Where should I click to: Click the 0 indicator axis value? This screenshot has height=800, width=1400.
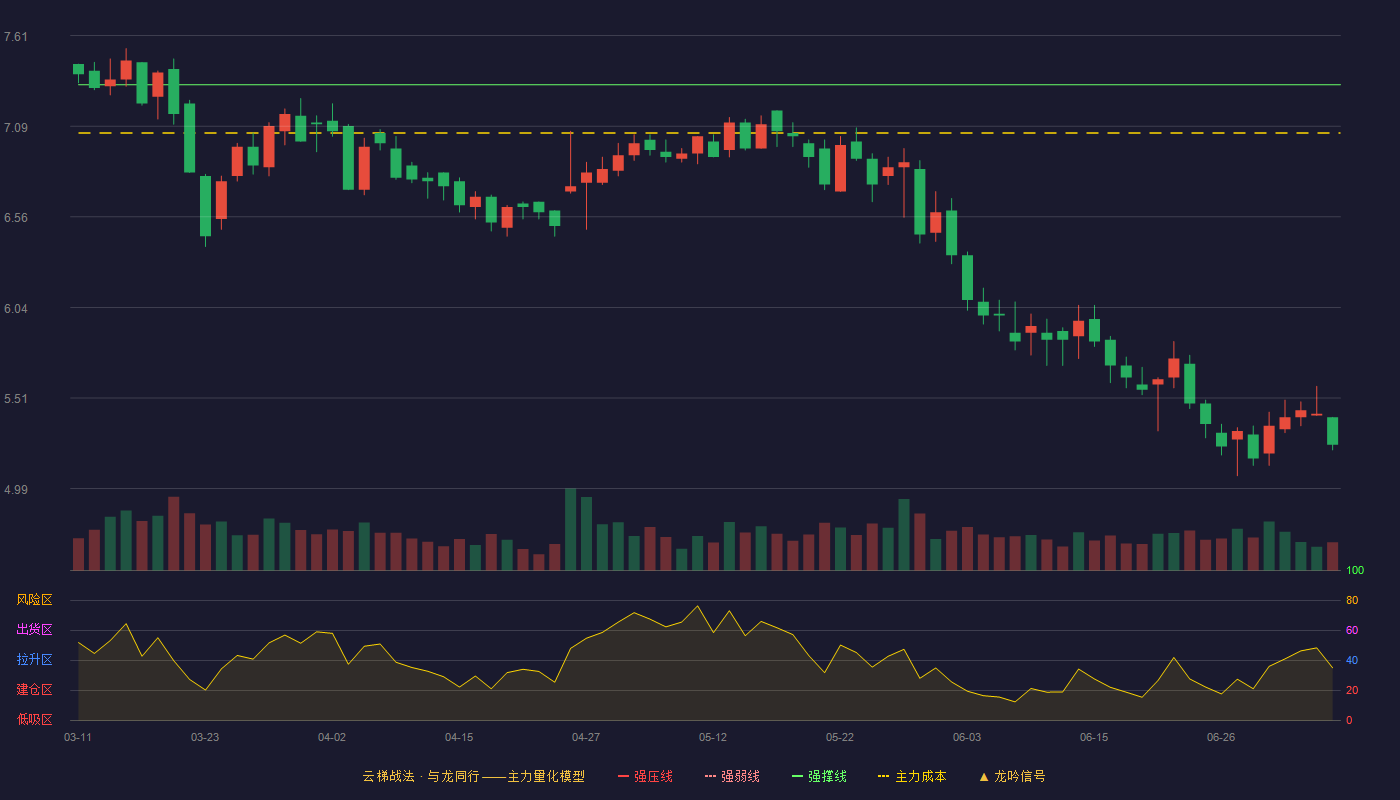(x=1349, y=720)
